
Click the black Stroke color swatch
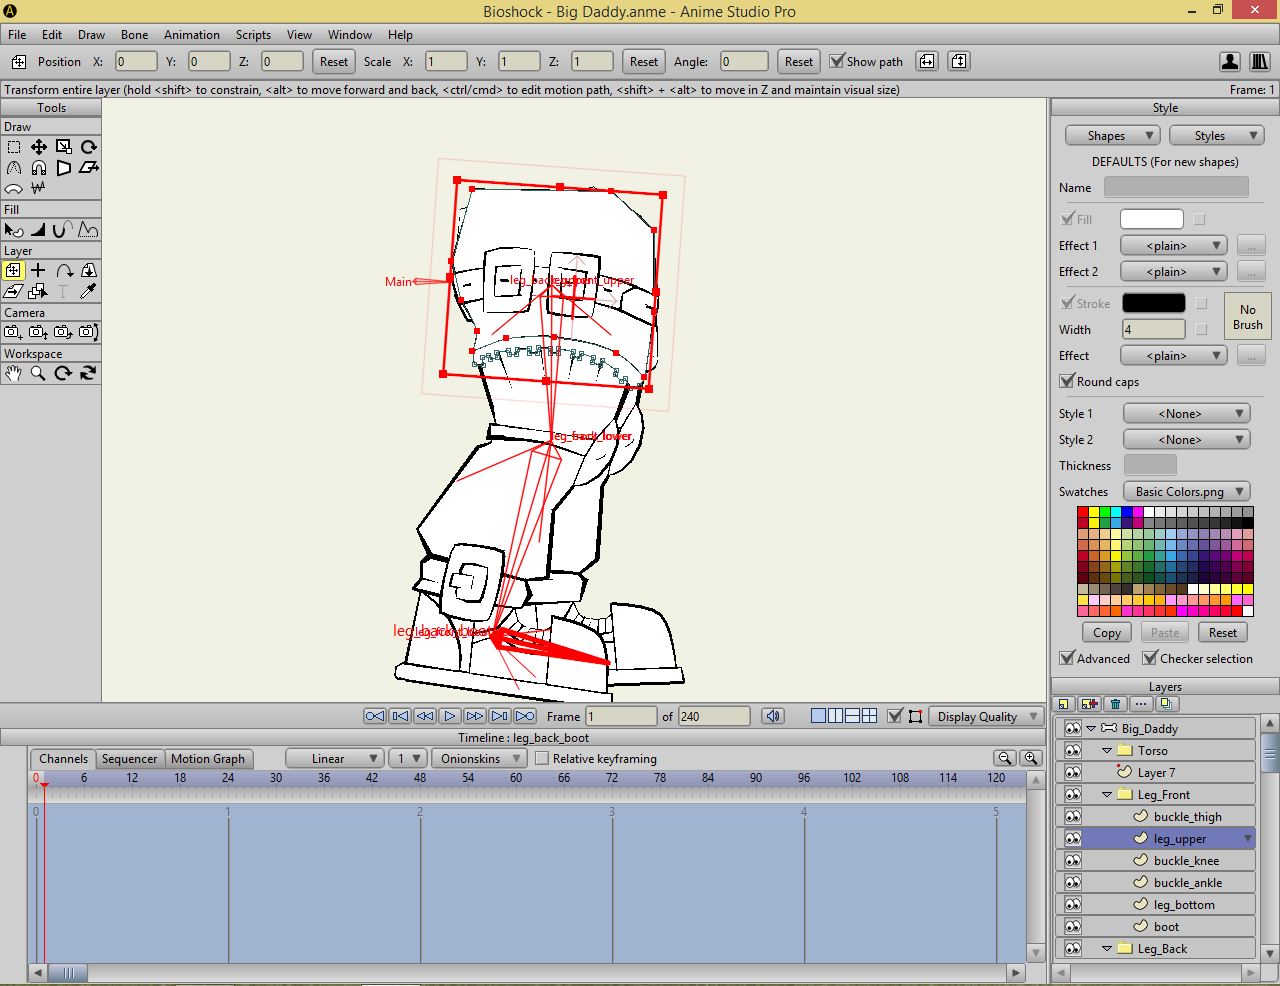tap(1154, 303)
